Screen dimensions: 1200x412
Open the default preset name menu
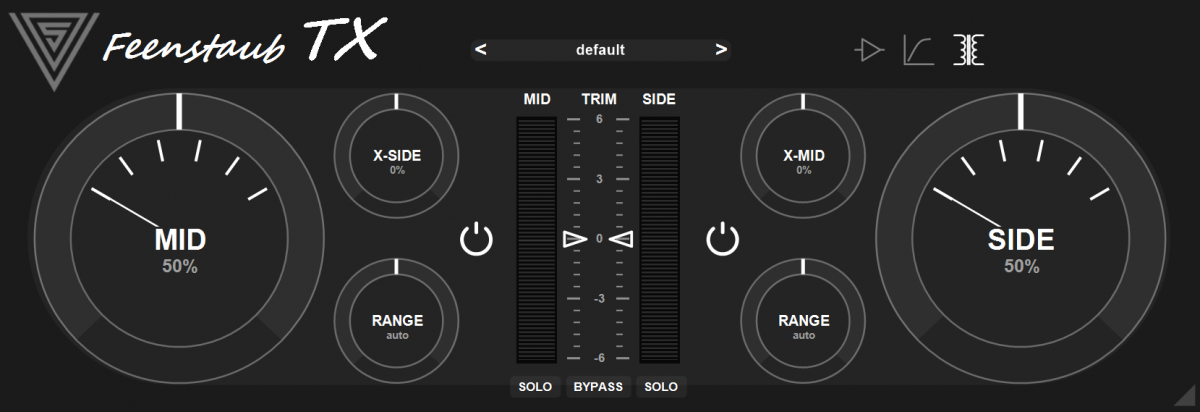pyautogui.click(x=600, y=49)
